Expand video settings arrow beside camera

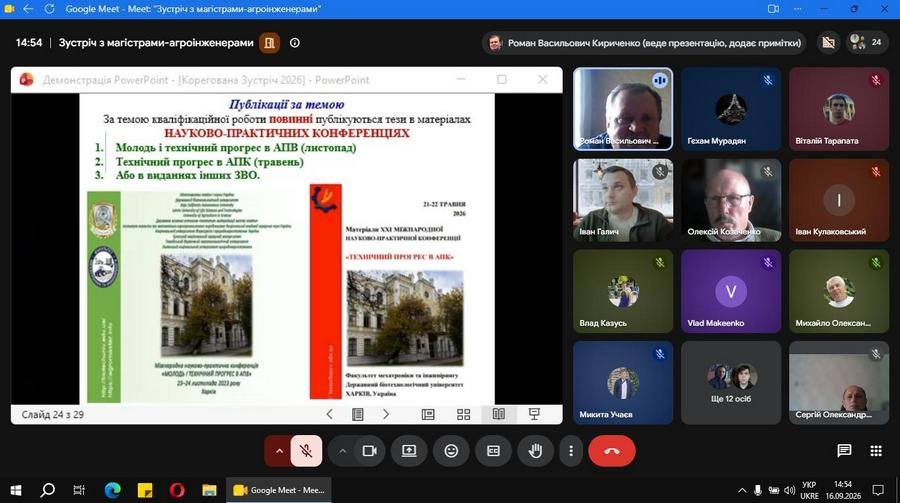click(343, 451)
